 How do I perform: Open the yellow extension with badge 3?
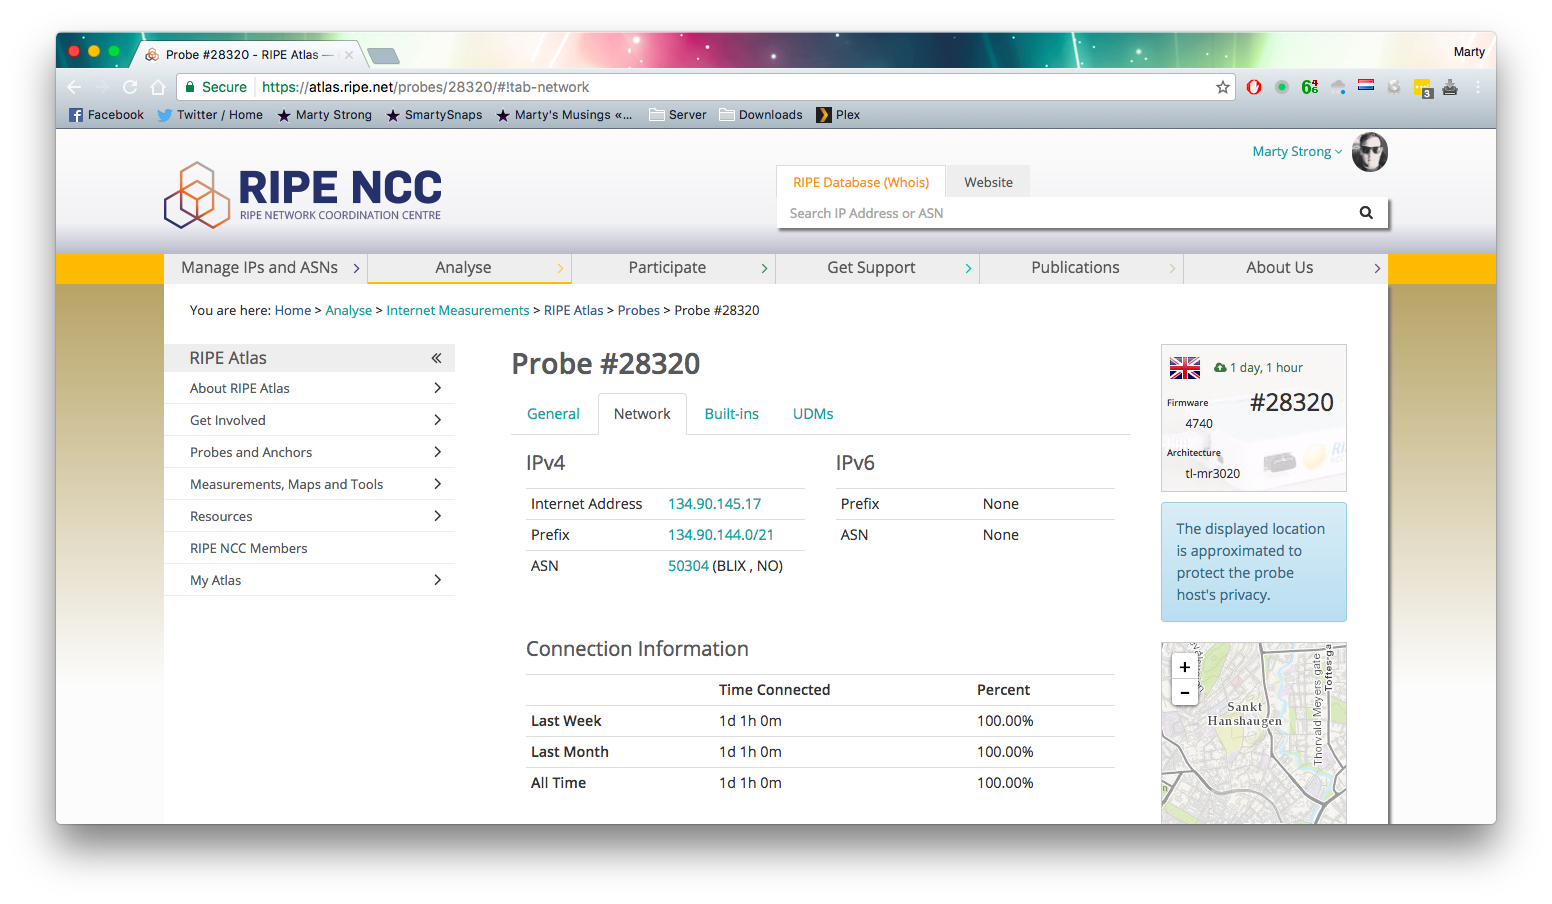click(x=1423, y=88)
